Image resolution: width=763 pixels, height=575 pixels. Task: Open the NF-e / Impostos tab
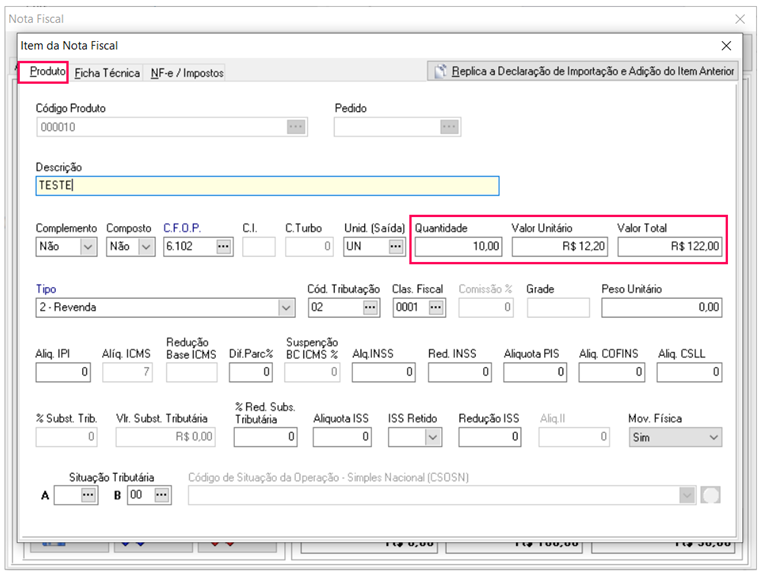point(186,73)
